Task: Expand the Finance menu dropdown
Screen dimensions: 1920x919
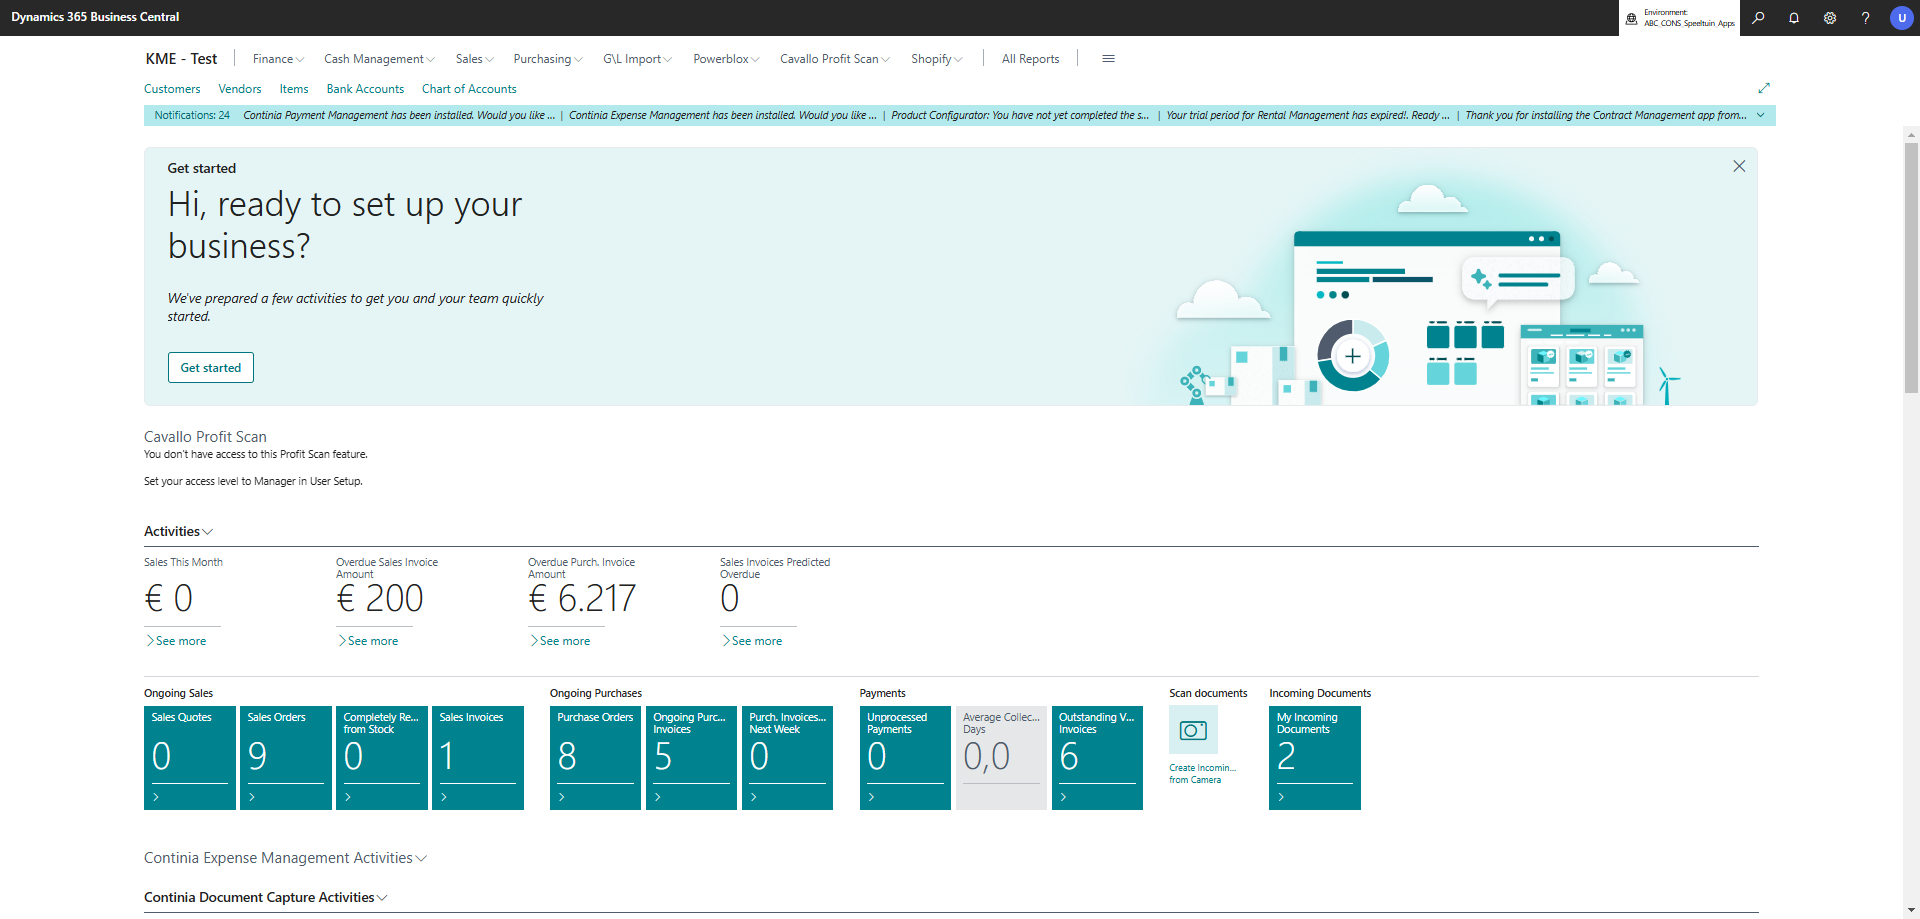Action: coord(277,59)
